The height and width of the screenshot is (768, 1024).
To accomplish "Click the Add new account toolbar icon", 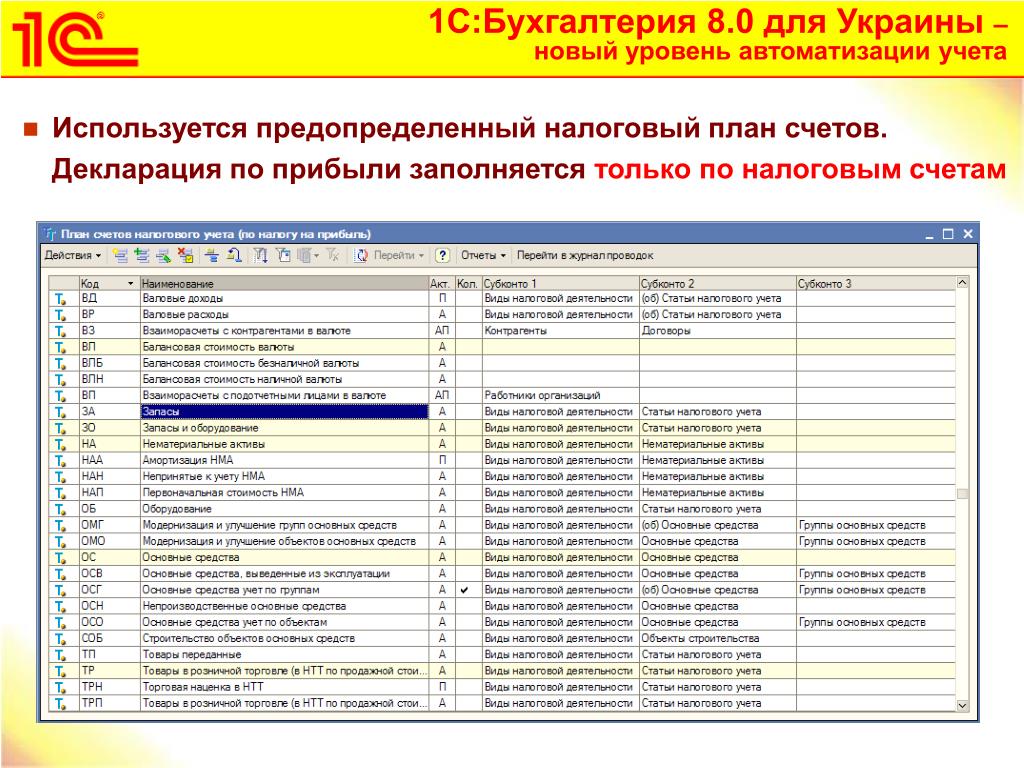I will click(x=120, y=255).
